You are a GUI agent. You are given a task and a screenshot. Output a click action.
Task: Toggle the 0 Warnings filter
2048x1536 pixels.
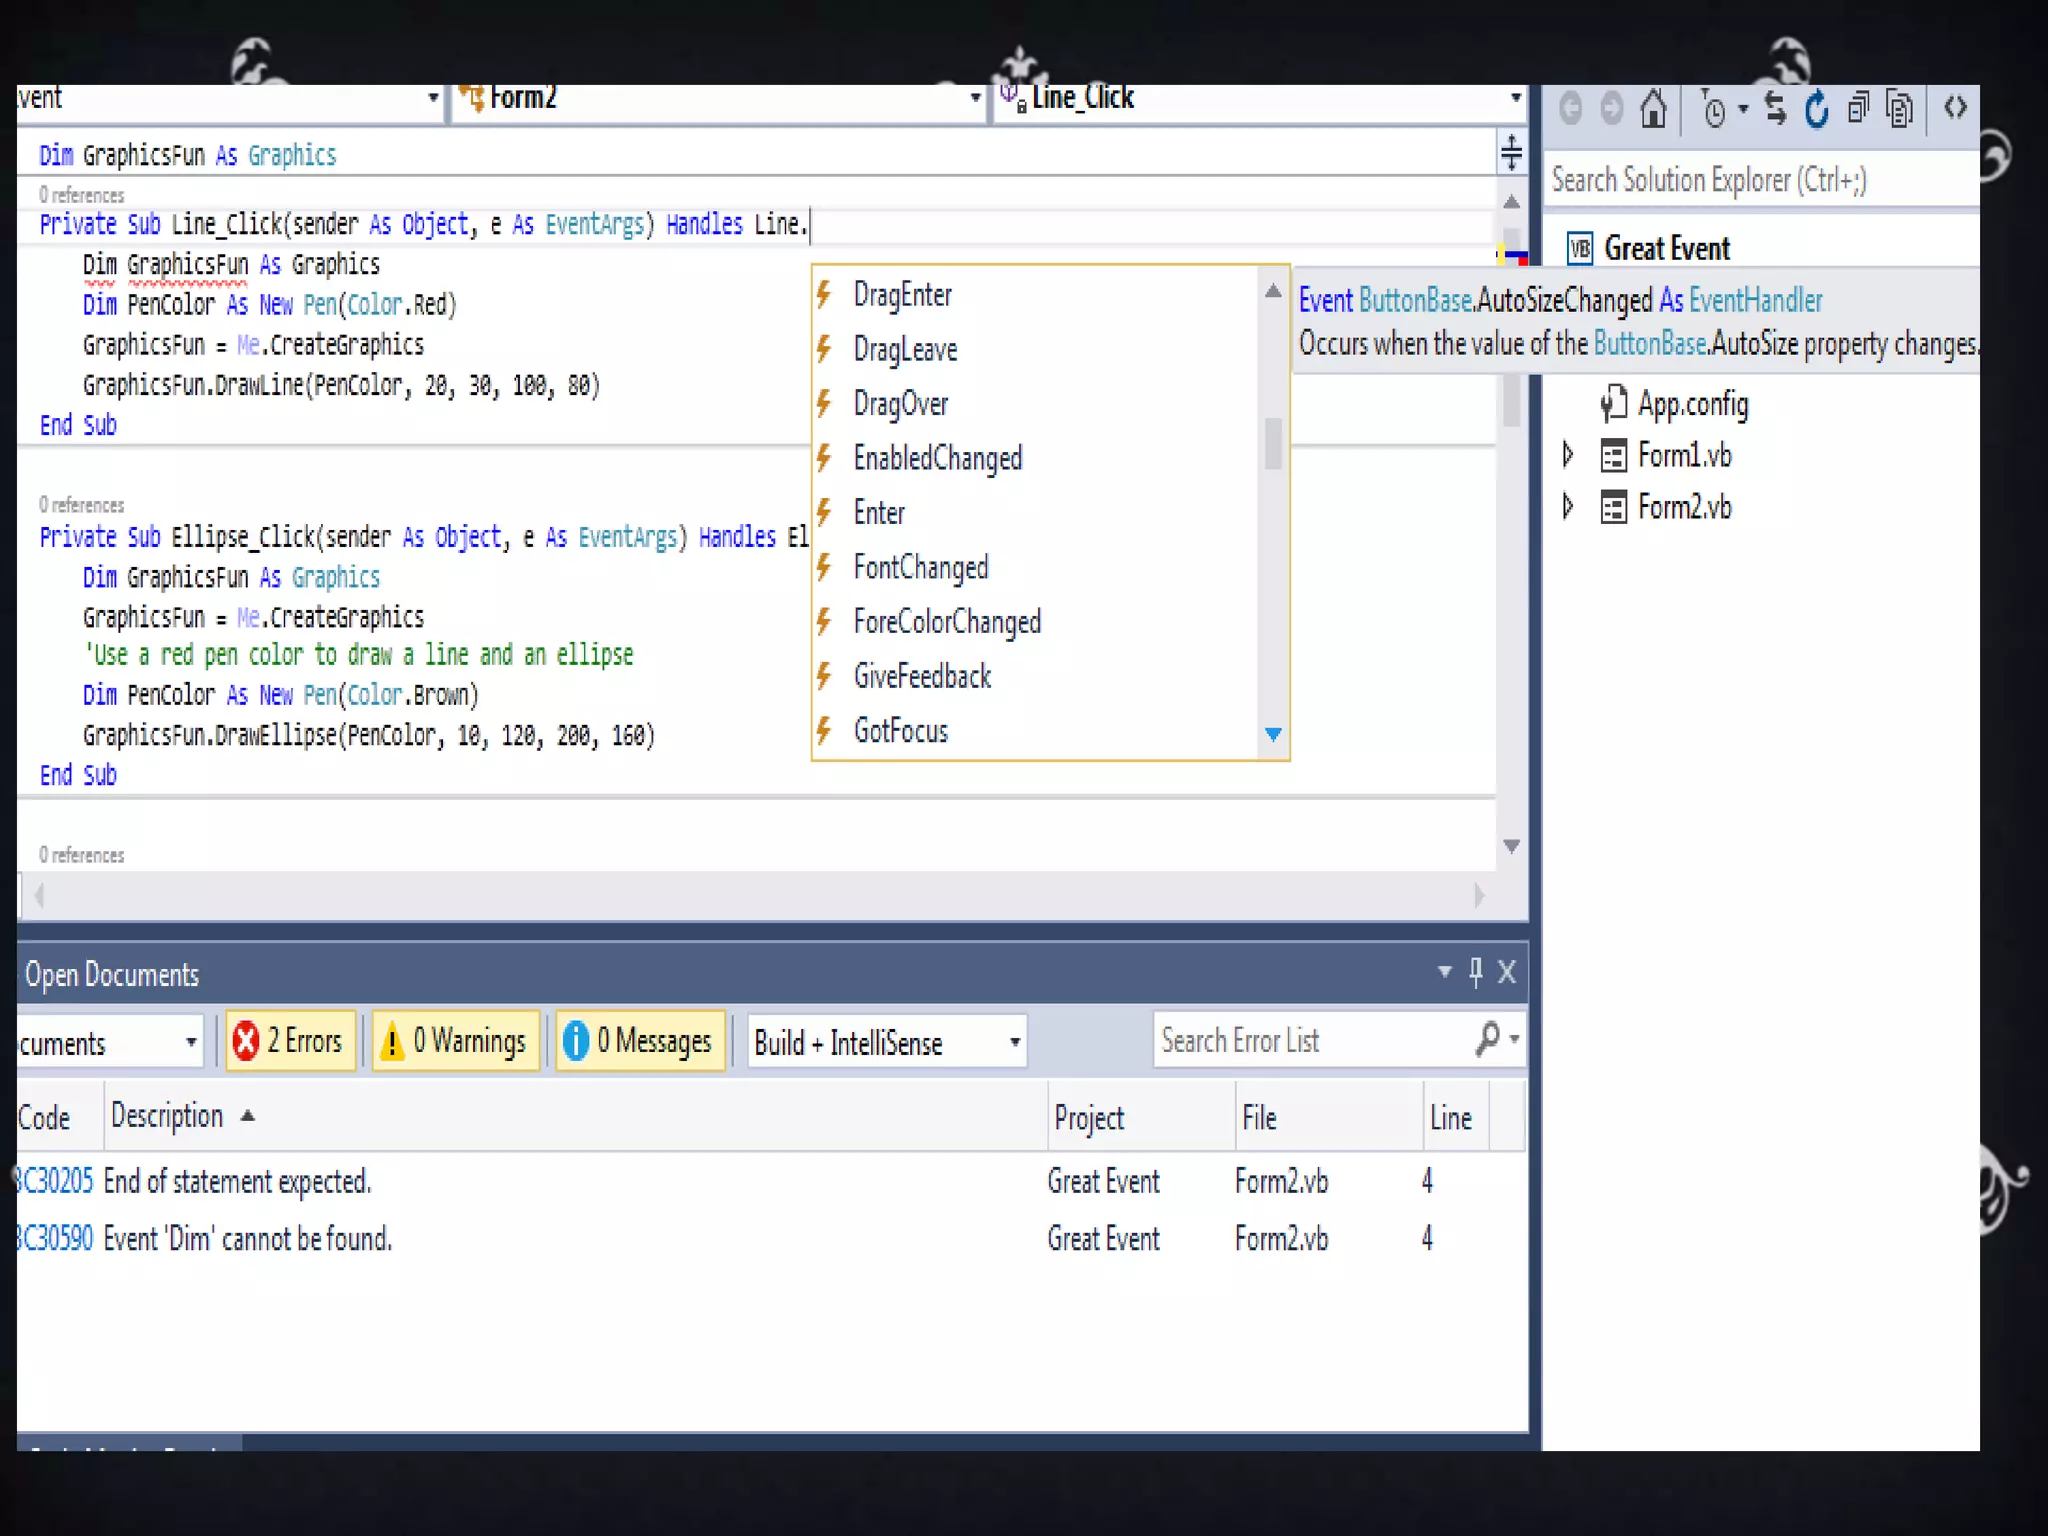coord(455,1041)
